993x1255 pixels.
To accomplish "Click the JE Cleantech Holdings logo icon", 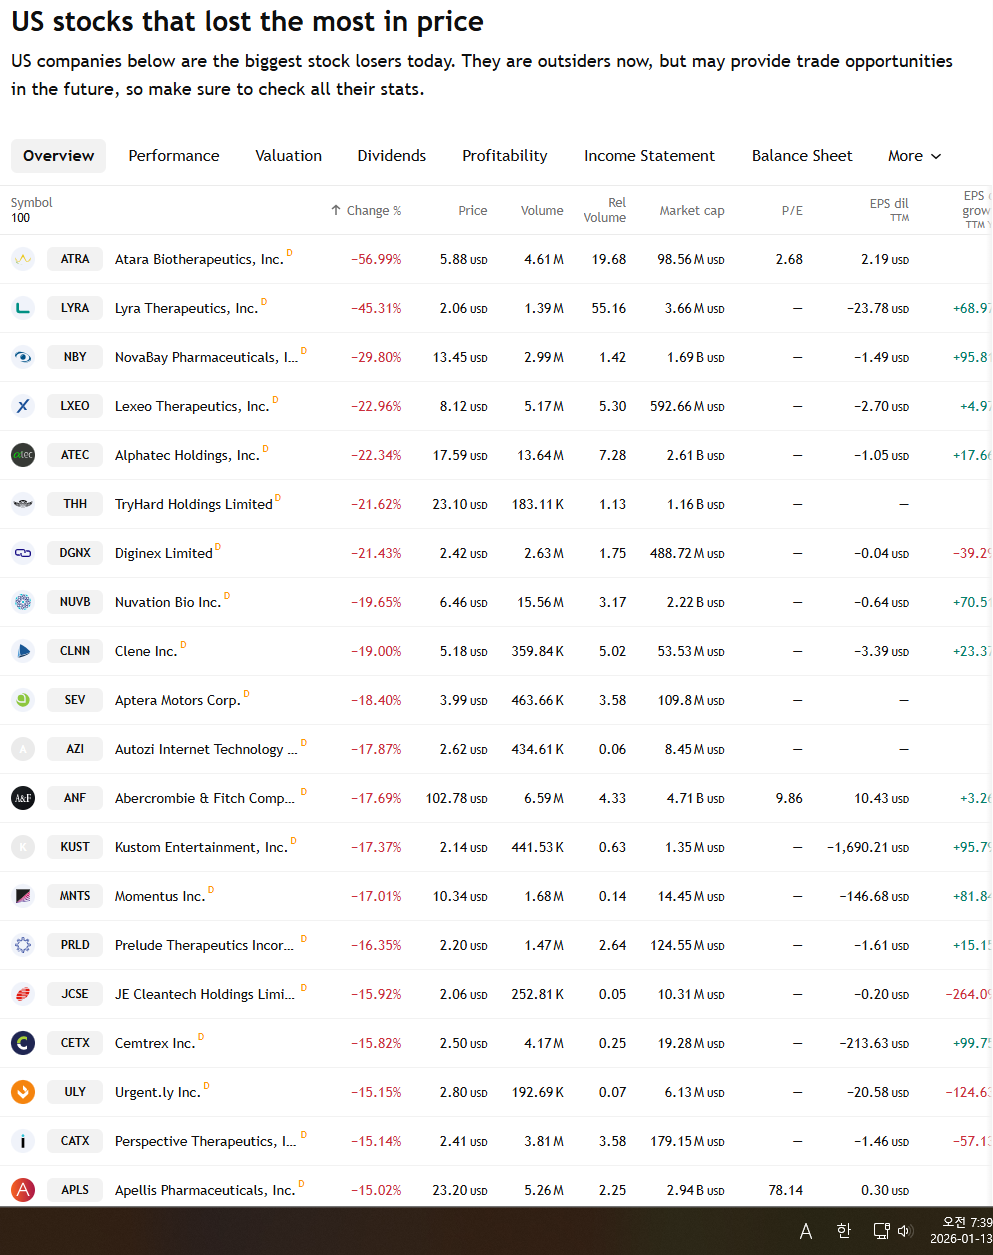I will pos(23,994).
